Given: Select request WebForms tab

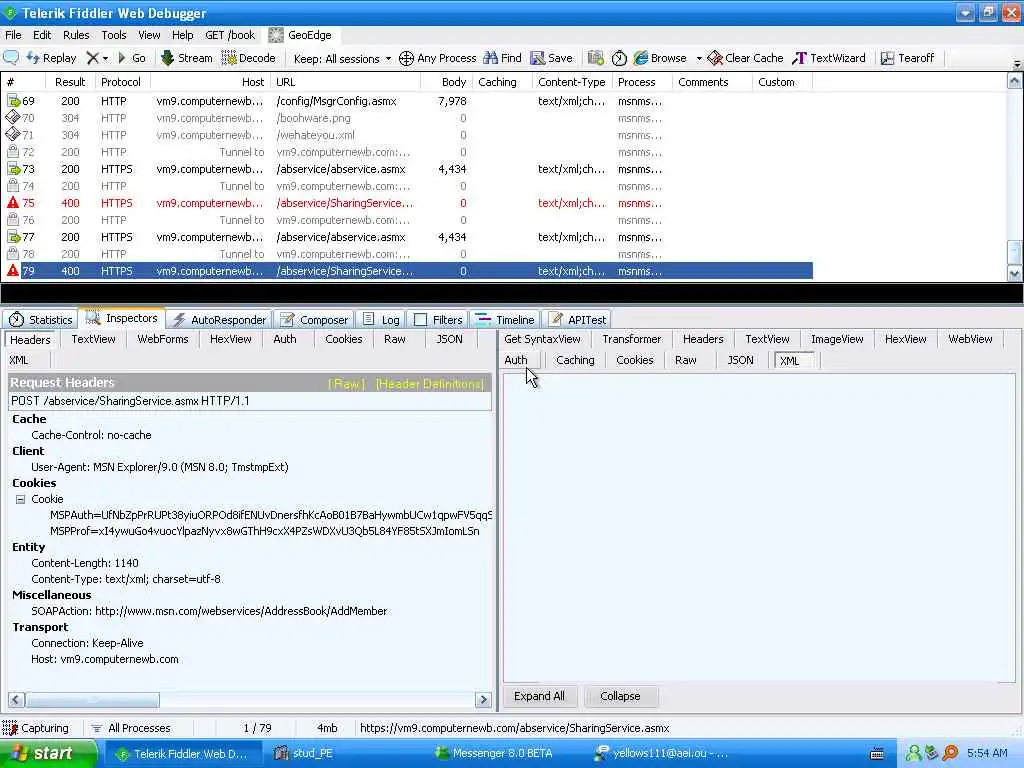Looking at the screenshot, I should pyautogui.click(x=163, y=340).
